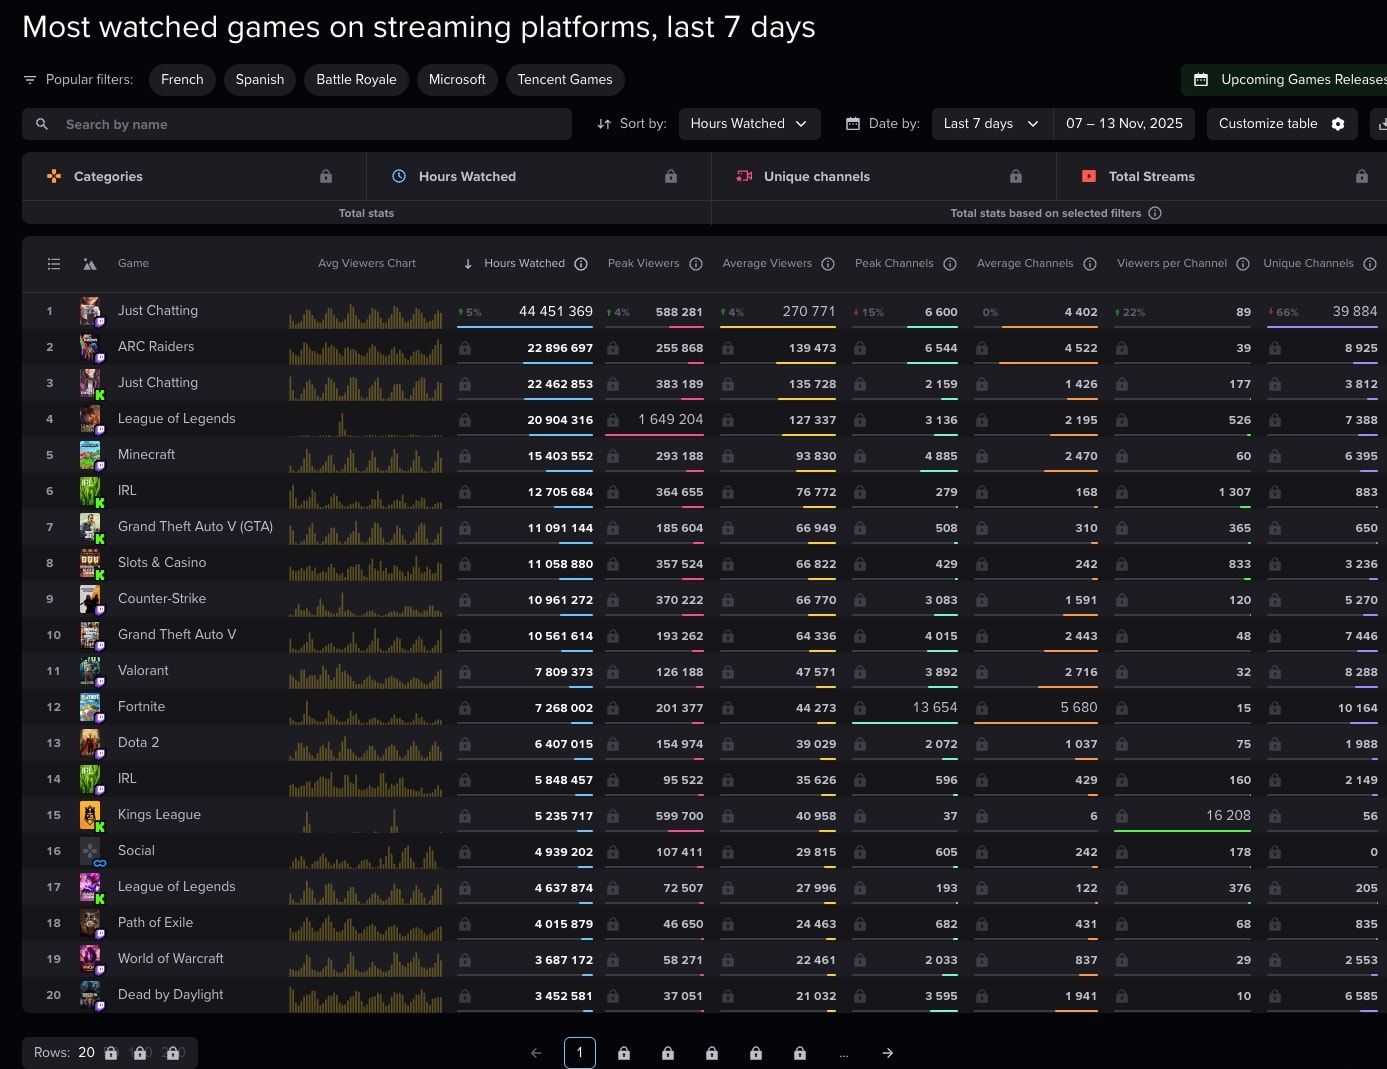Open the ARC Raiders game link
Screen dimensions: 1387x1069
(156, 347)
